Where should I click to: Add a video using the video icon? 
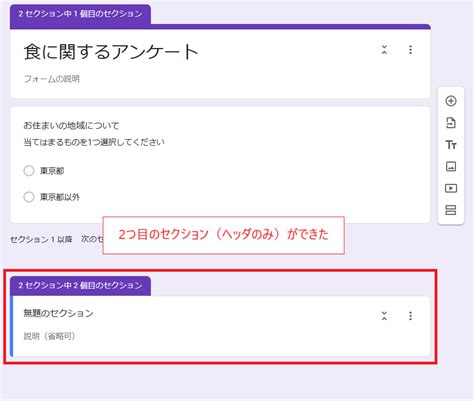pos(451,188)
